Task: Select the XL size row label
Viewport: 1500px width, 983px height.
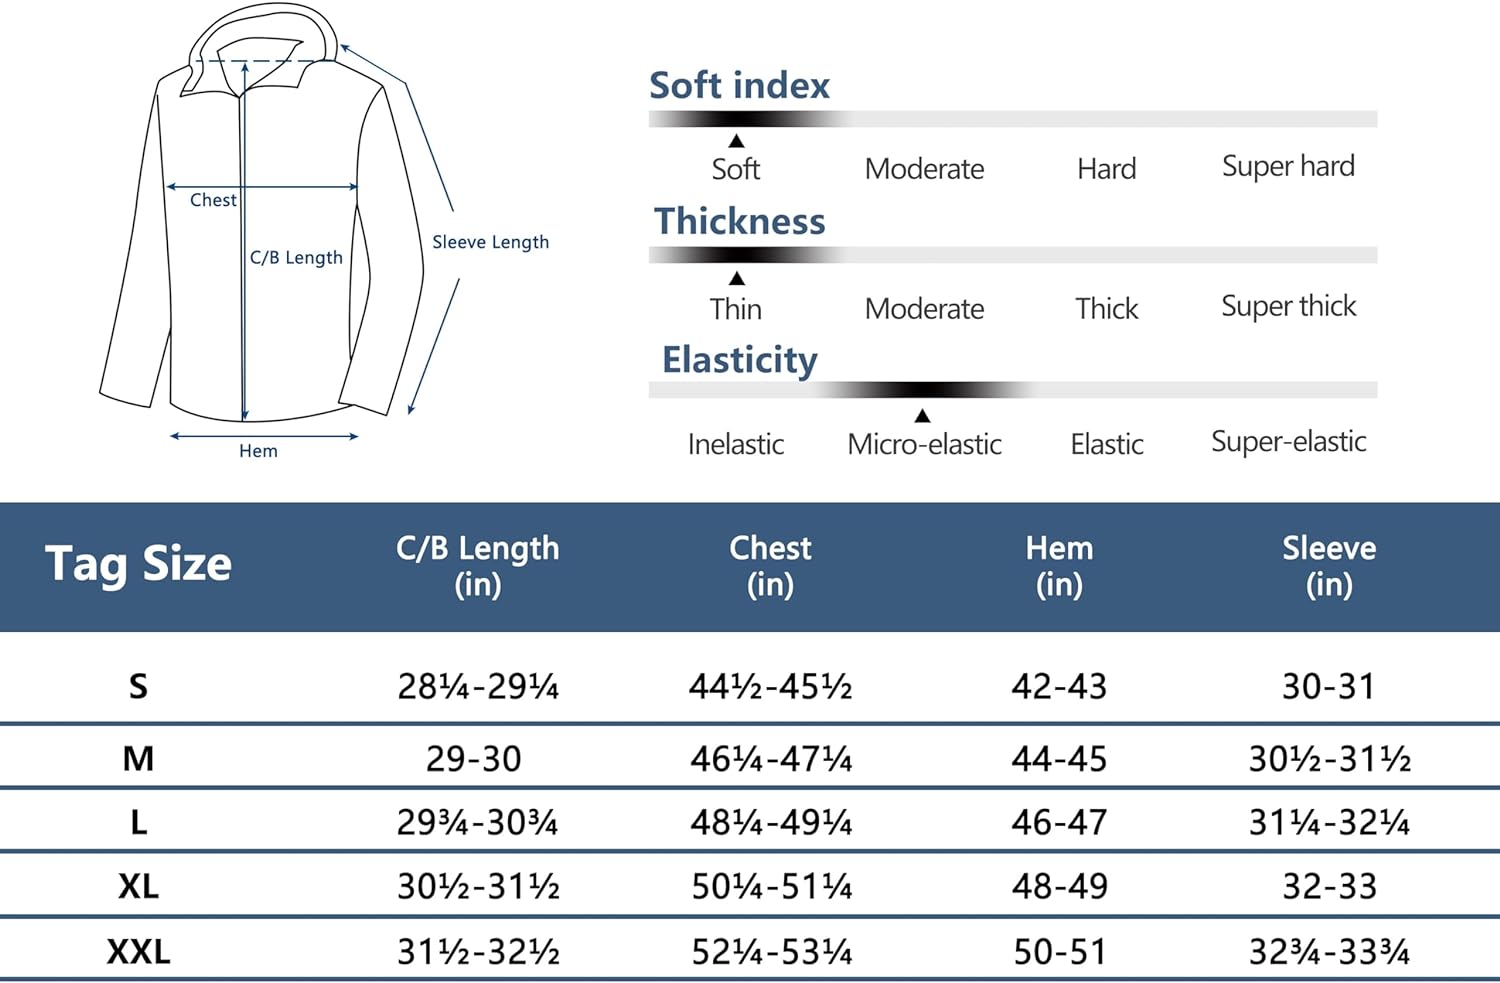Action: tap(138, 887)
